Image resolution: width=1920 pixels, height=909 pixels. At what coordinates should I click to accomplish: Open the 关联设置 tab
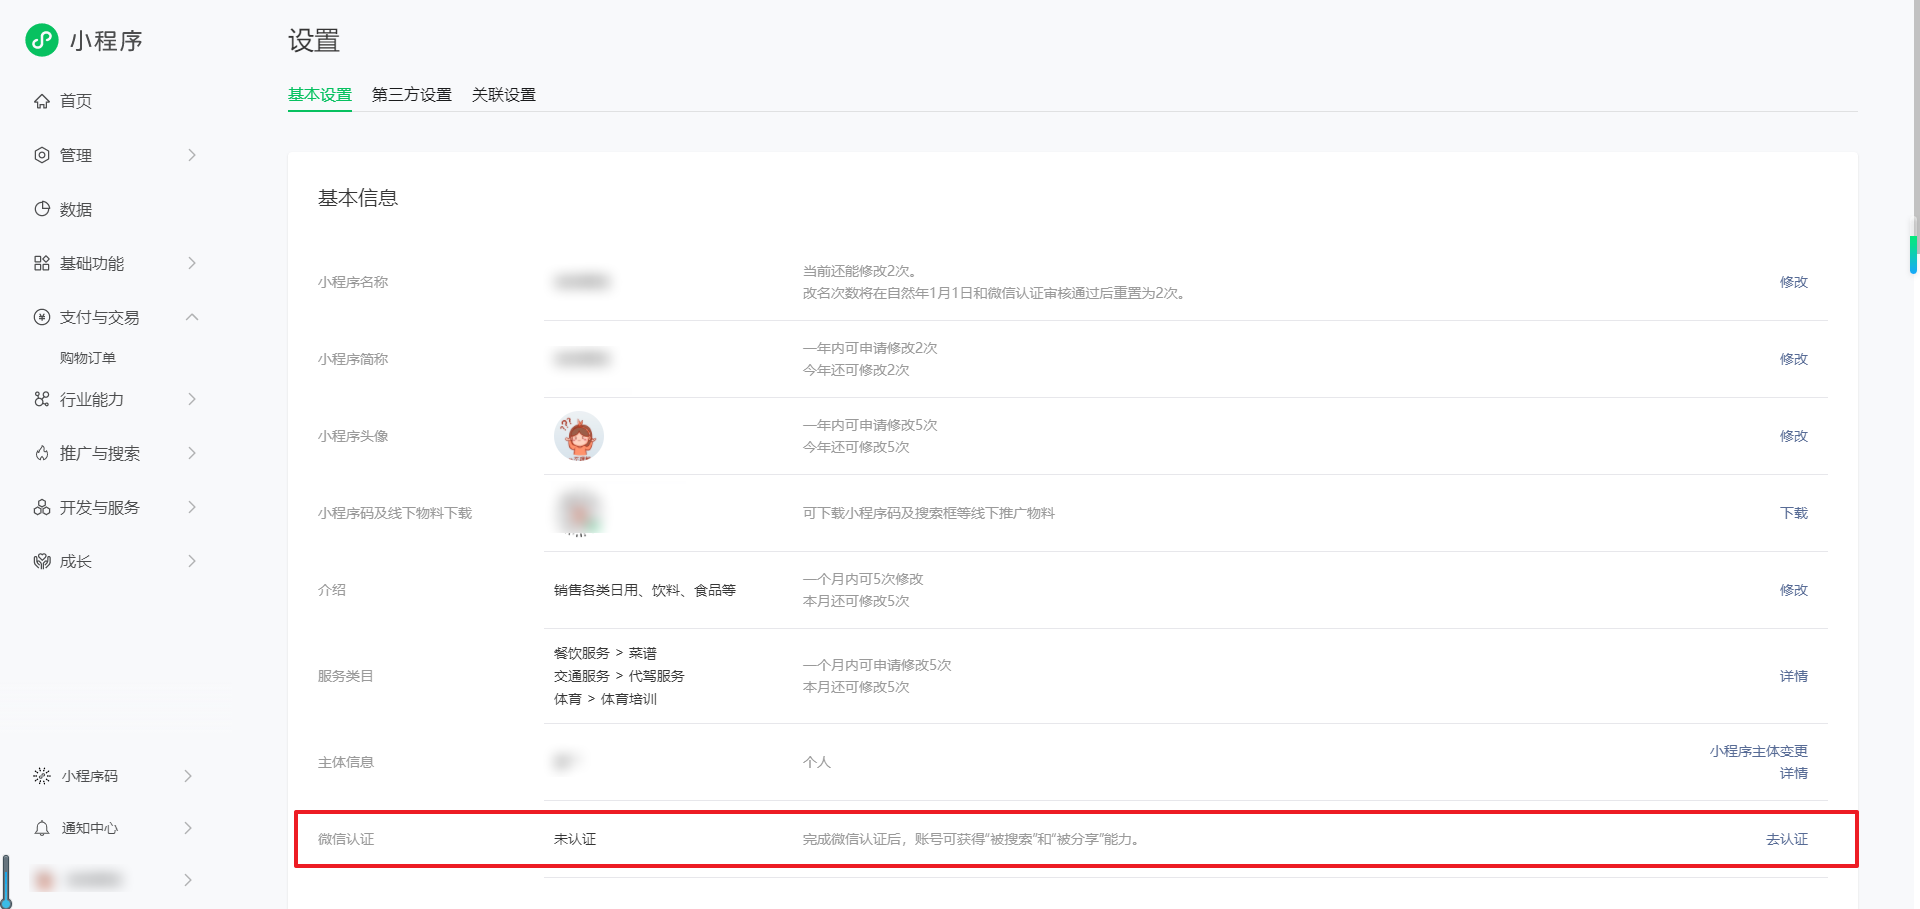coord(503,95)
